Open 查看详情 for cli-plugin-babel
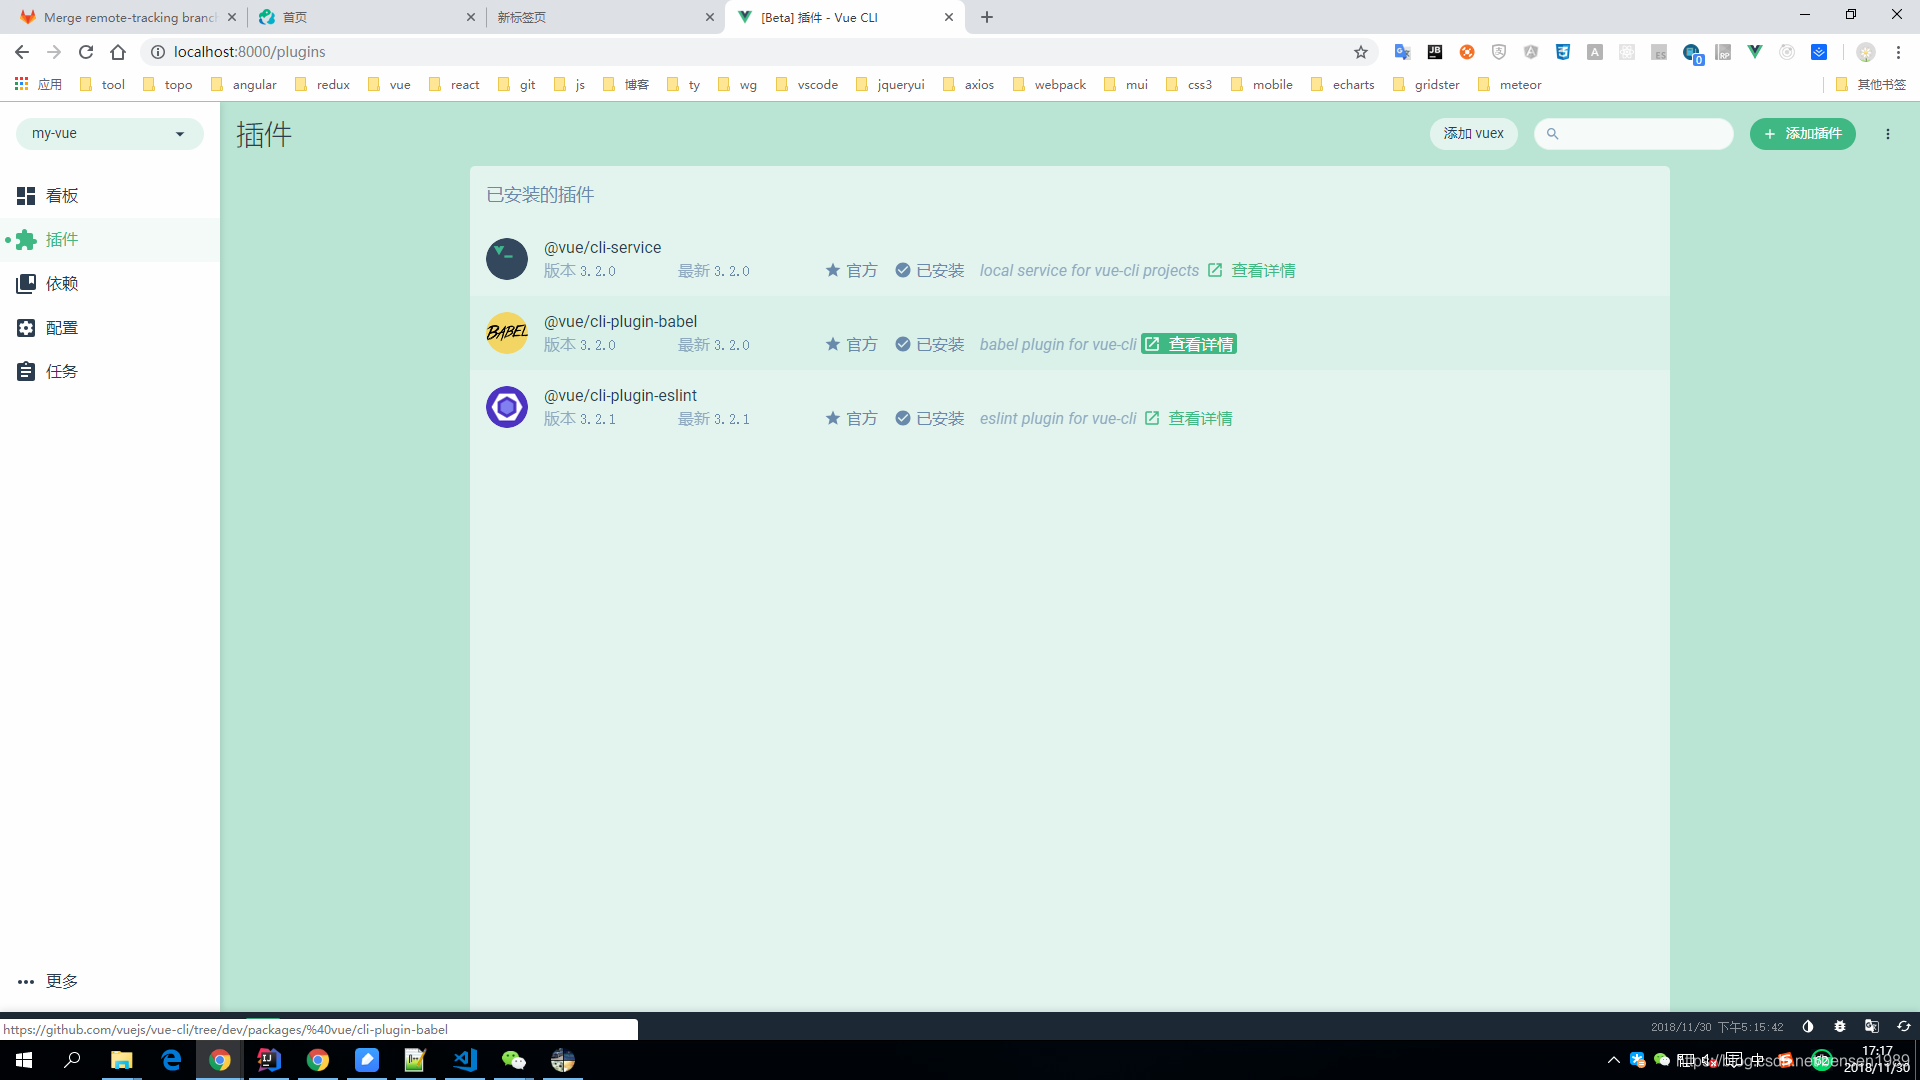1920x1080 pixels. 1189,345
